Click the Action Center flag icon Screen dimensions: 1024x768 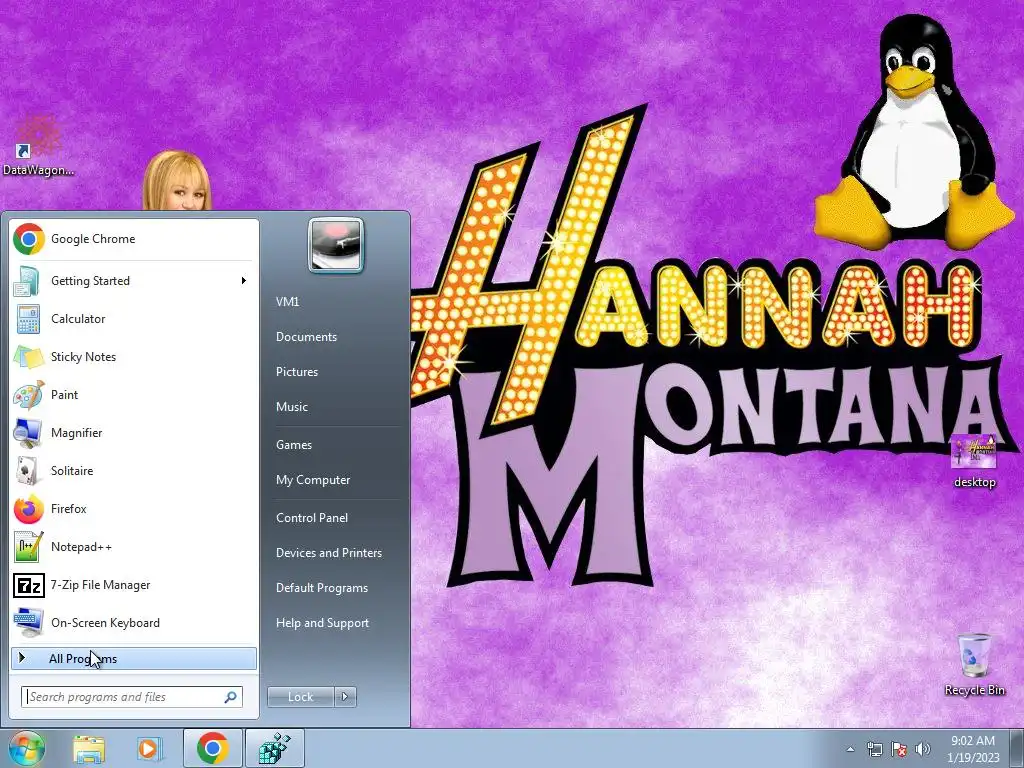899,749
